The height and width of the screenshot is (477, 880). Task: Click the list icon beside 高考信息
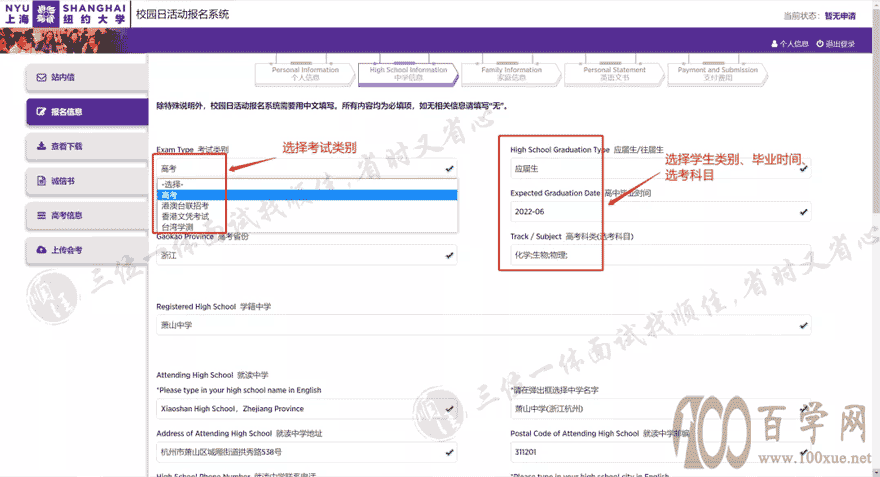tap(42, 215)
